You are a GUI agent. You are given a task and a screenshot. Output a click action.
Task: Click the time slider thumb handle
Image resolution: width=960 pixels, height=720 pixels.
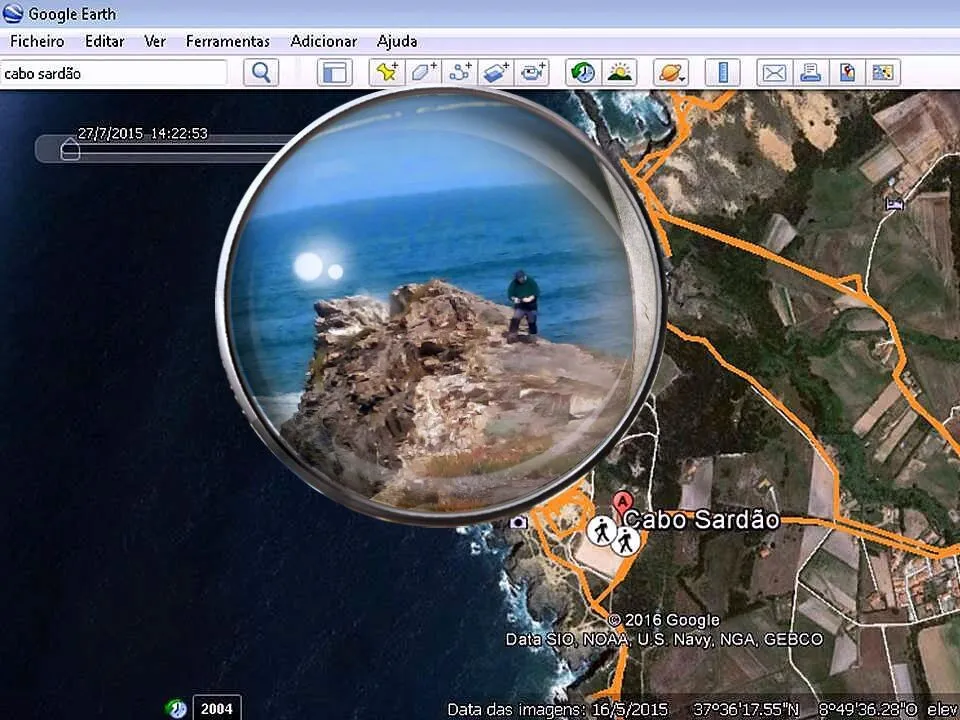click(x=70, y=149)
